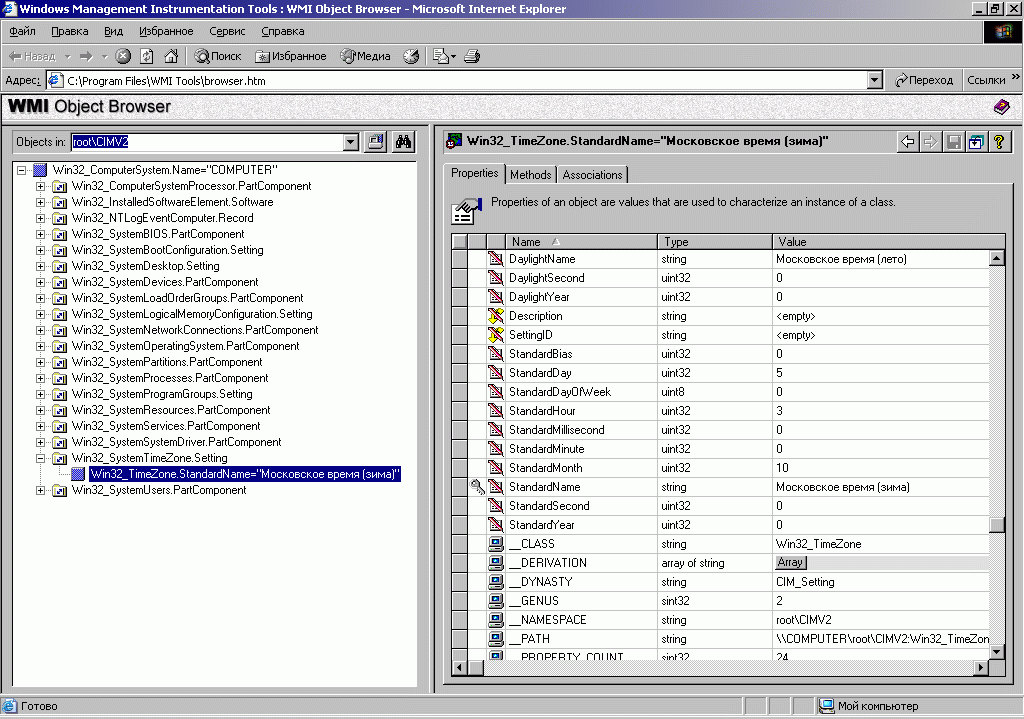Open the Вид menu
Image resolution: width=1024 pixels, height=719 pixels.
(x=114, y=31)
